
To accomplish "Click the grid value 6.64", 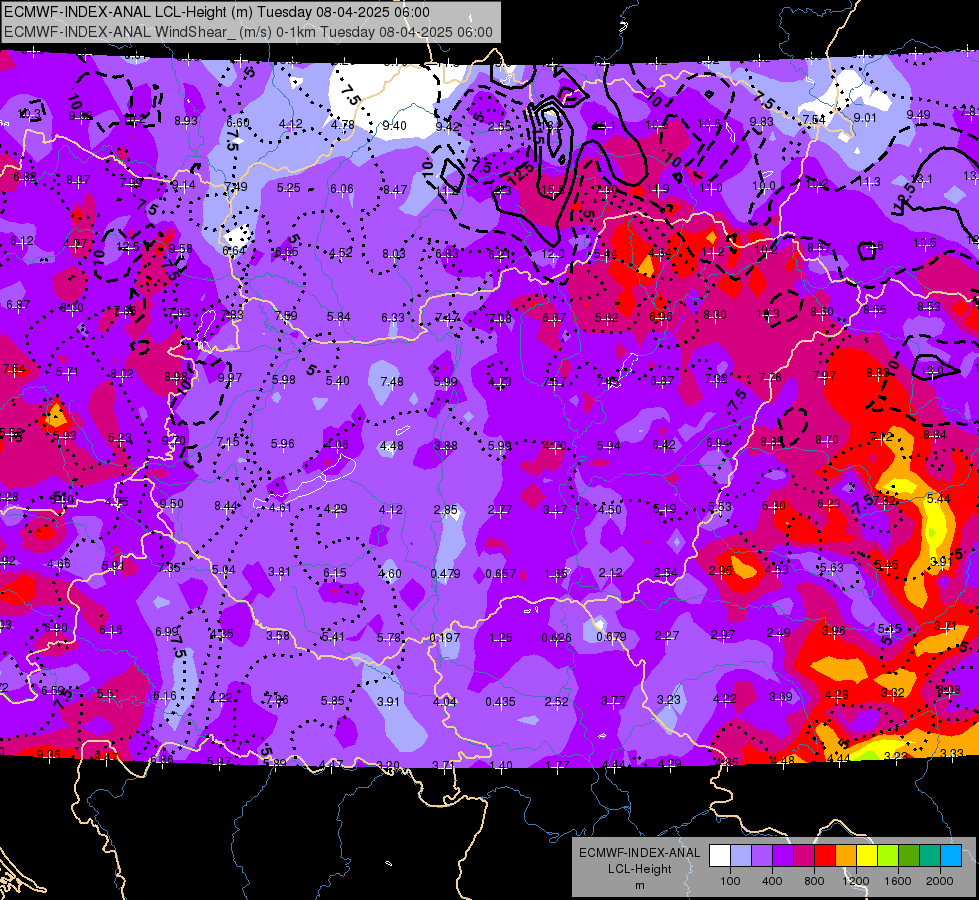I will (234, 251).
